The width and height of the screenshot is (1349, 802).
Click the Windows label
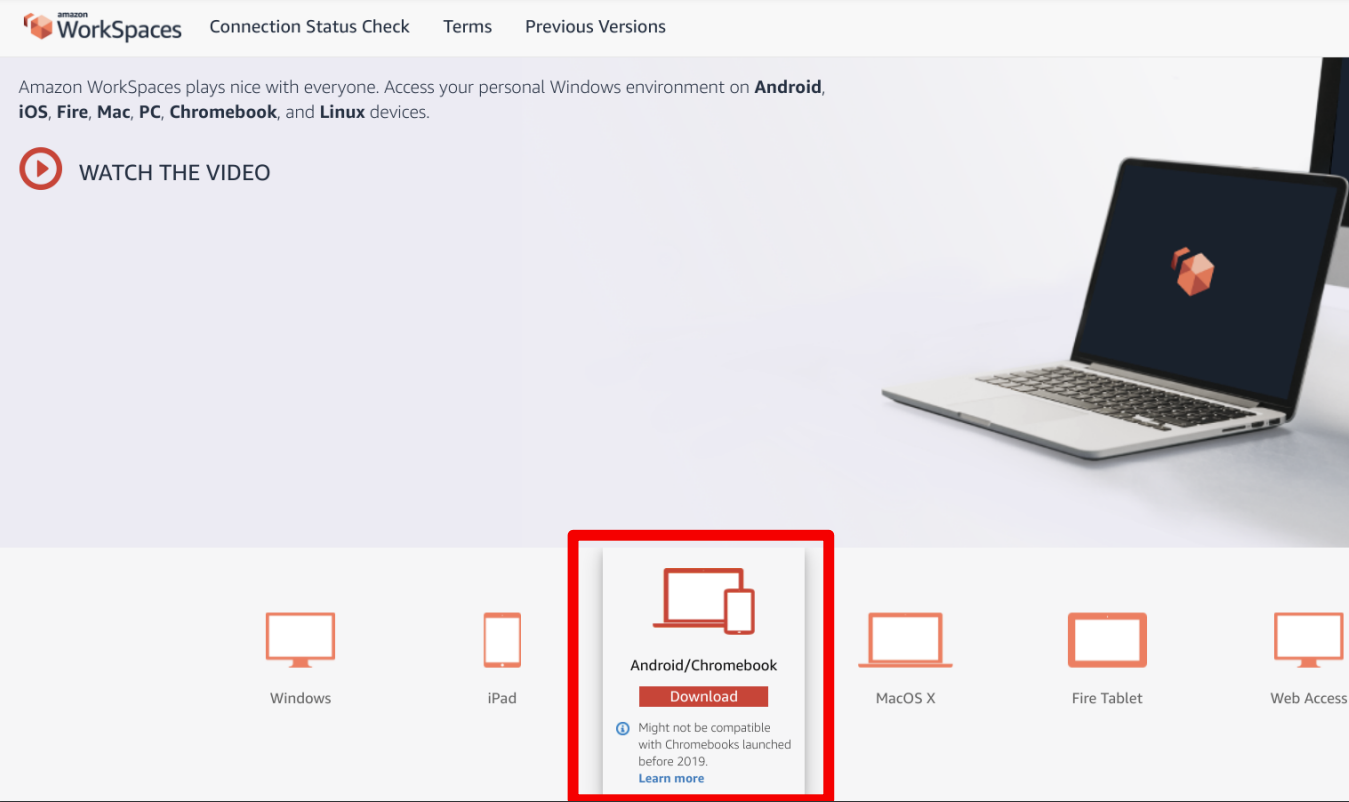pos(300,698)
